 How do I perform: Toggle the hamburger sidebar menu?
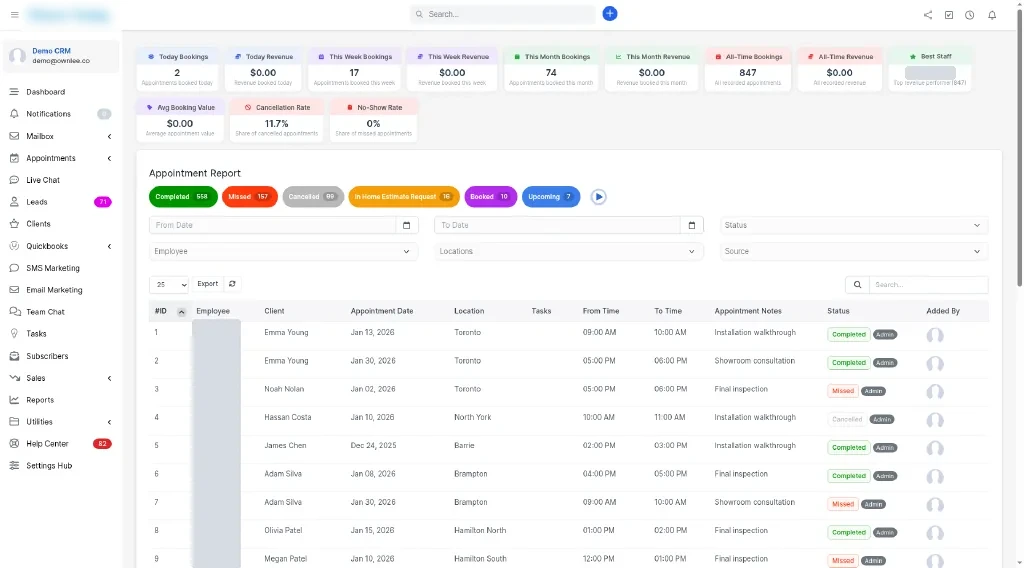[x=14, y=14]
